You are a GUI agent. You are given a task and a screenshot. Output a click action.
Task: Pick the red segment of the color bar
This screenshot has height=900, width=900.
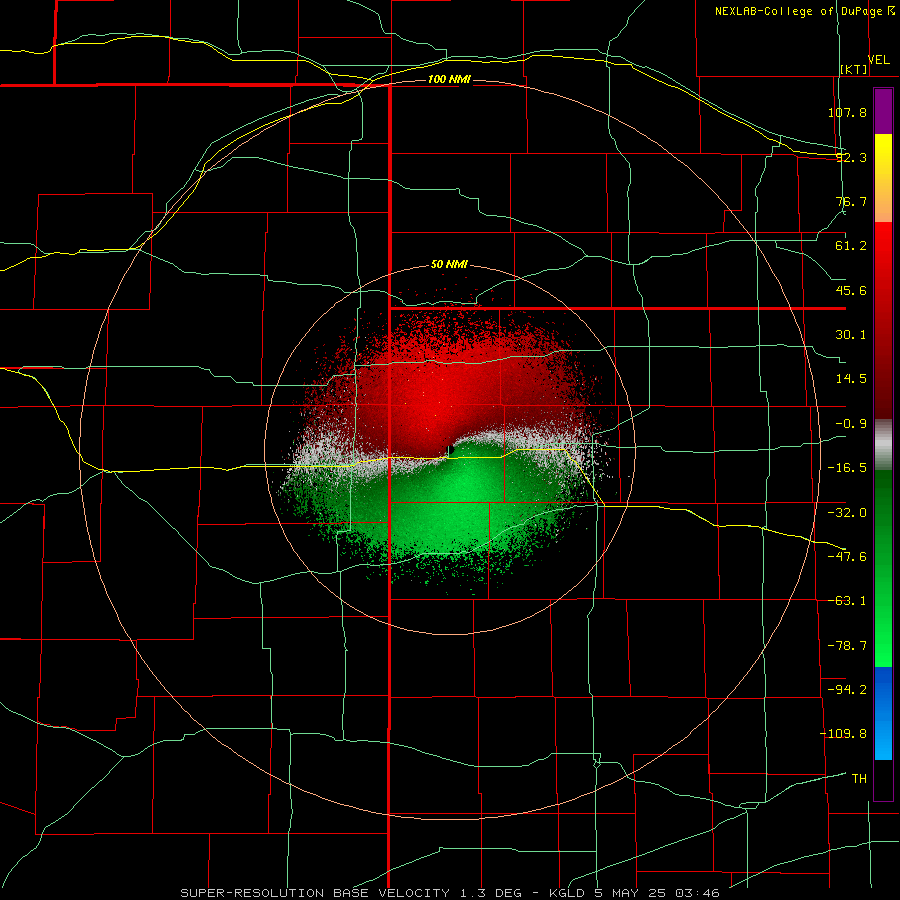(x=883, y=320)
